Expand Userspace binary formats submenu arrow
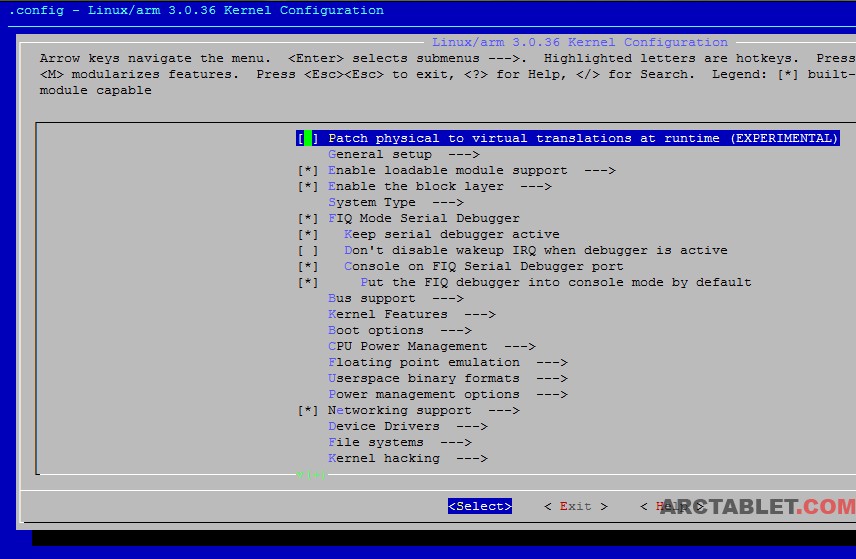Screen dimensions: 856x559 552,378
